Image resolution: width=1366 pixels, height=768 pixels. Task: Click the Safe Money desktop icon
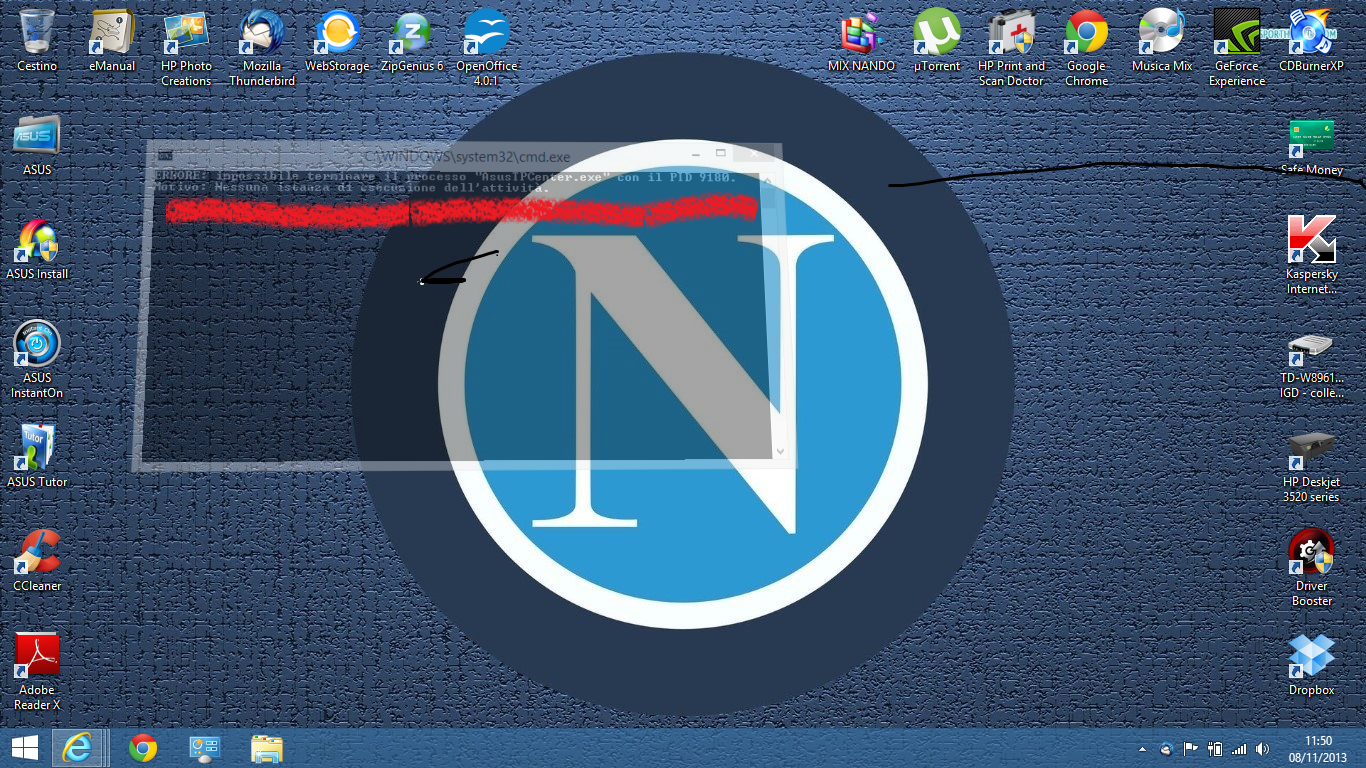click(1311, 146)
